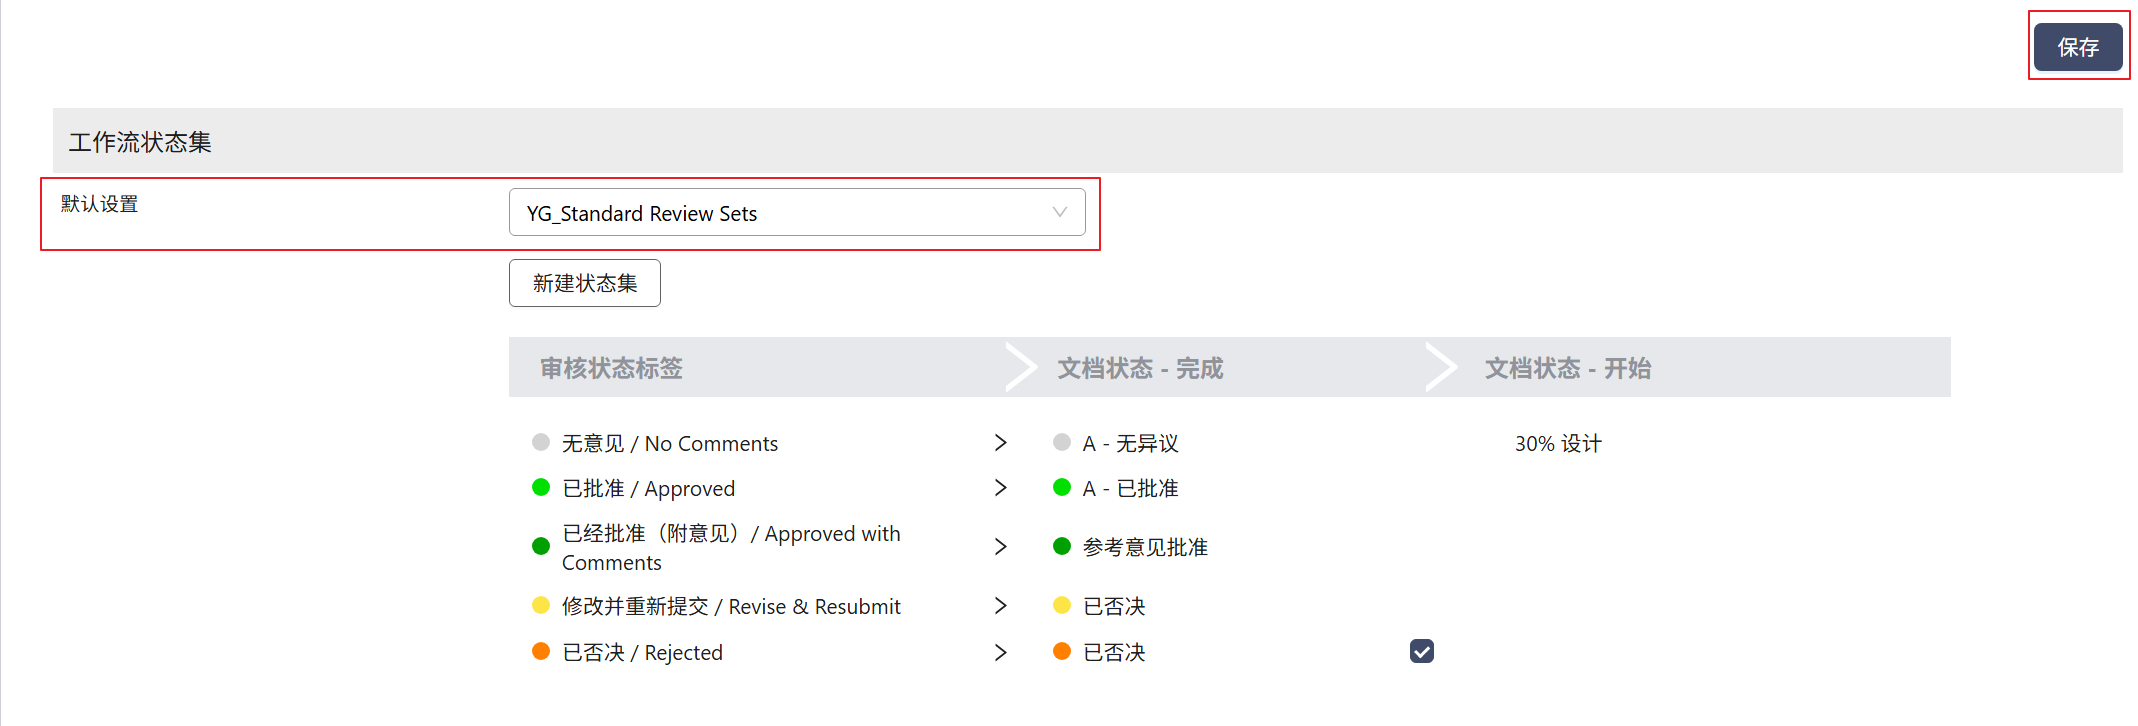Click the orange dot beside 已否决 / Rejected
The image size is (2138, 726).
[x=541, y=652]
